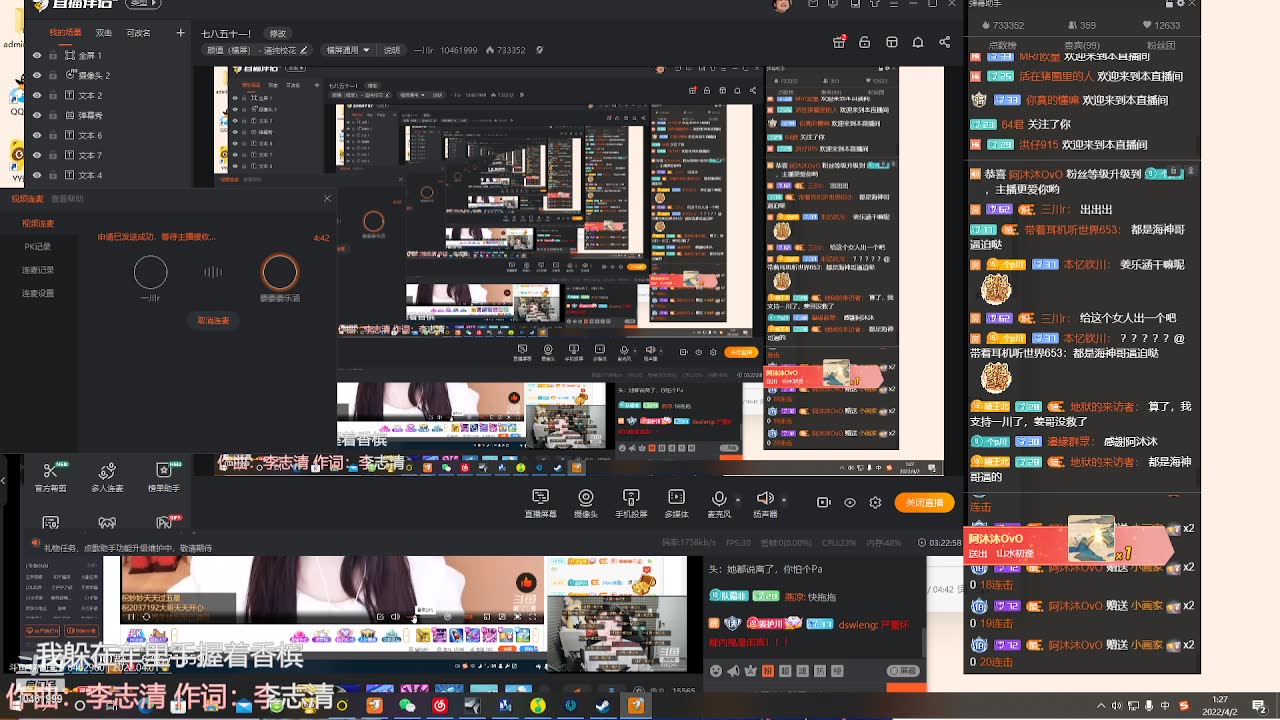Viewport: 1280px width, 720px height.
Task: Open 榜单助手 ranking assistant tool
Action: 164,475
